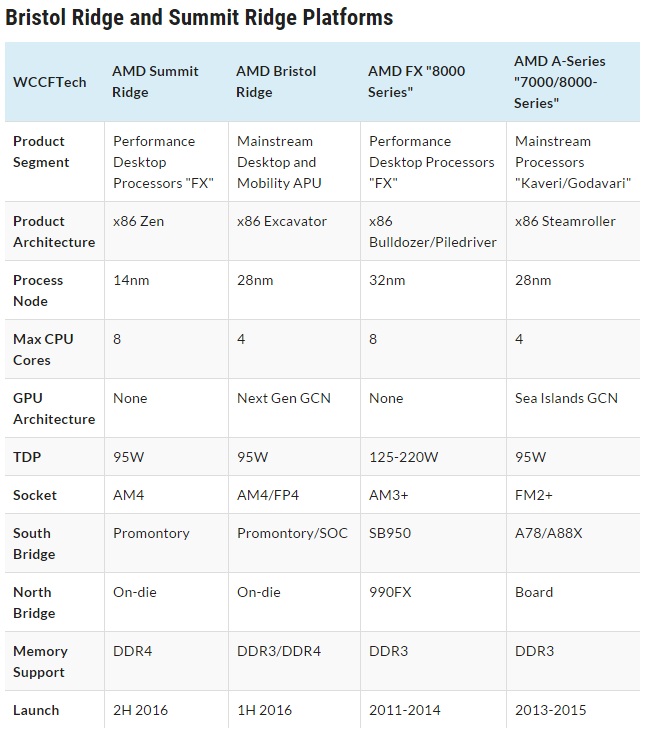Click the Promontory/SOC south bridge cell
Image resolution: width=645 pixels, height=731 pixels.
click(x=292, y=533)
